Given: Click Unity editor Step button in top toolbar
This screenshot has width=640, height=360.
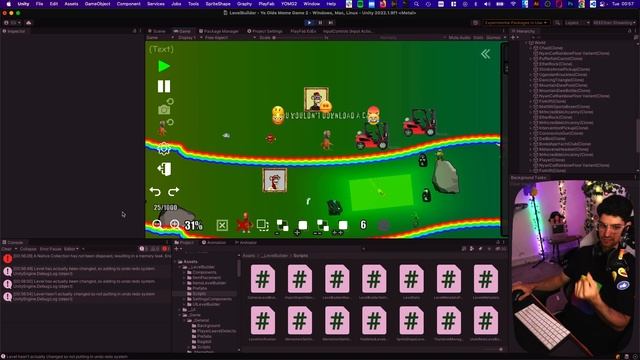Looking at the screenshot, I should pyautogui.click(x=330, y=23).
